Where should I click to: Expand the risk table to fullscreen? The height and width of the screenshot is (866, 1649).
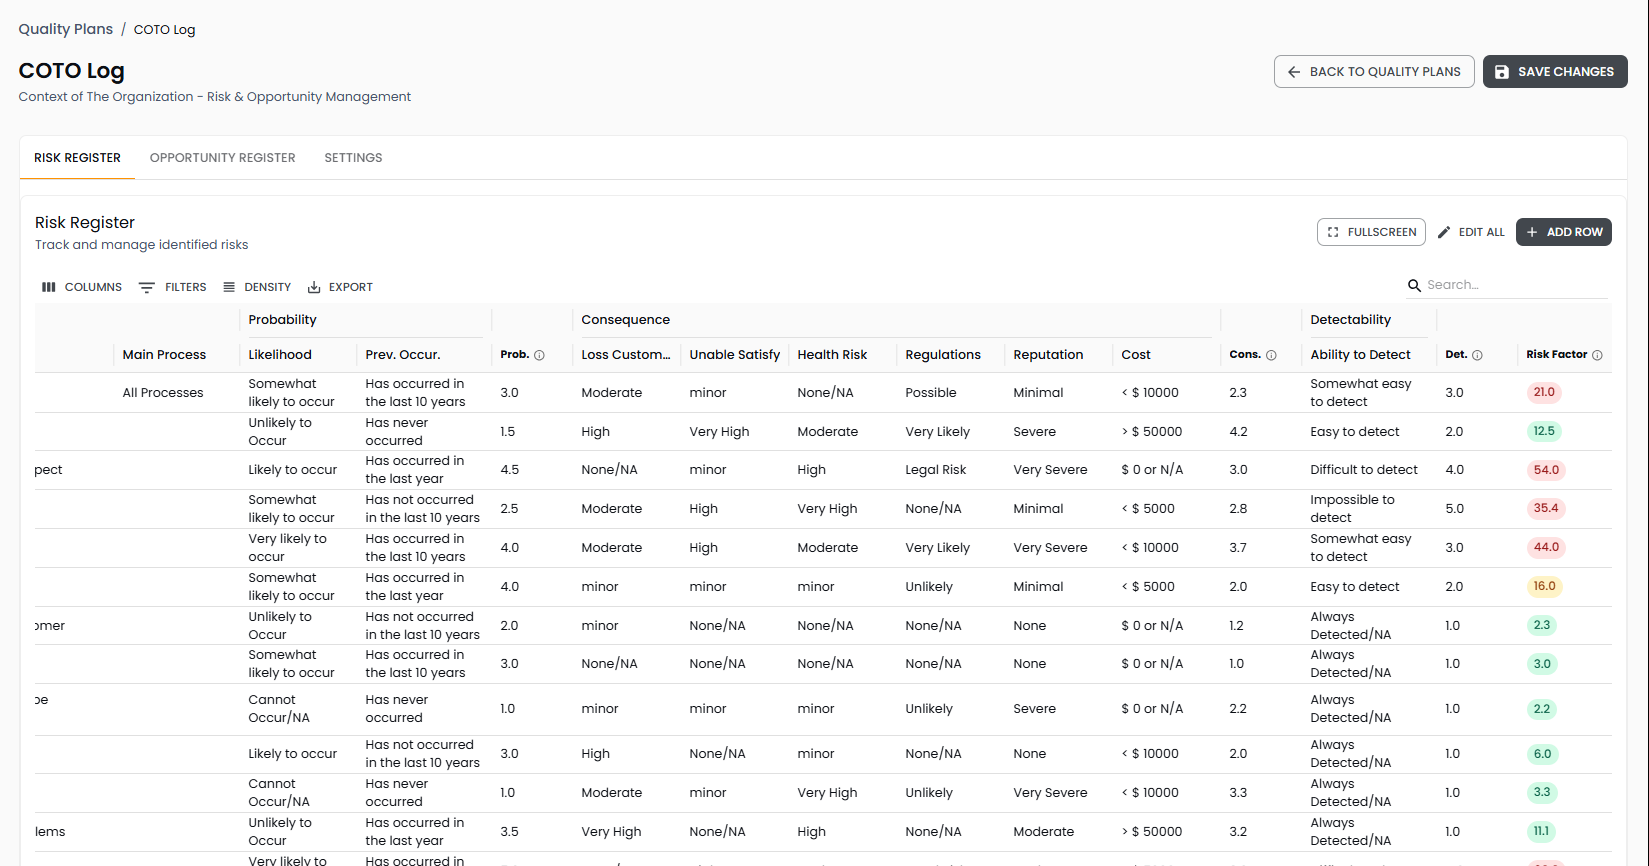[1371, 232]
